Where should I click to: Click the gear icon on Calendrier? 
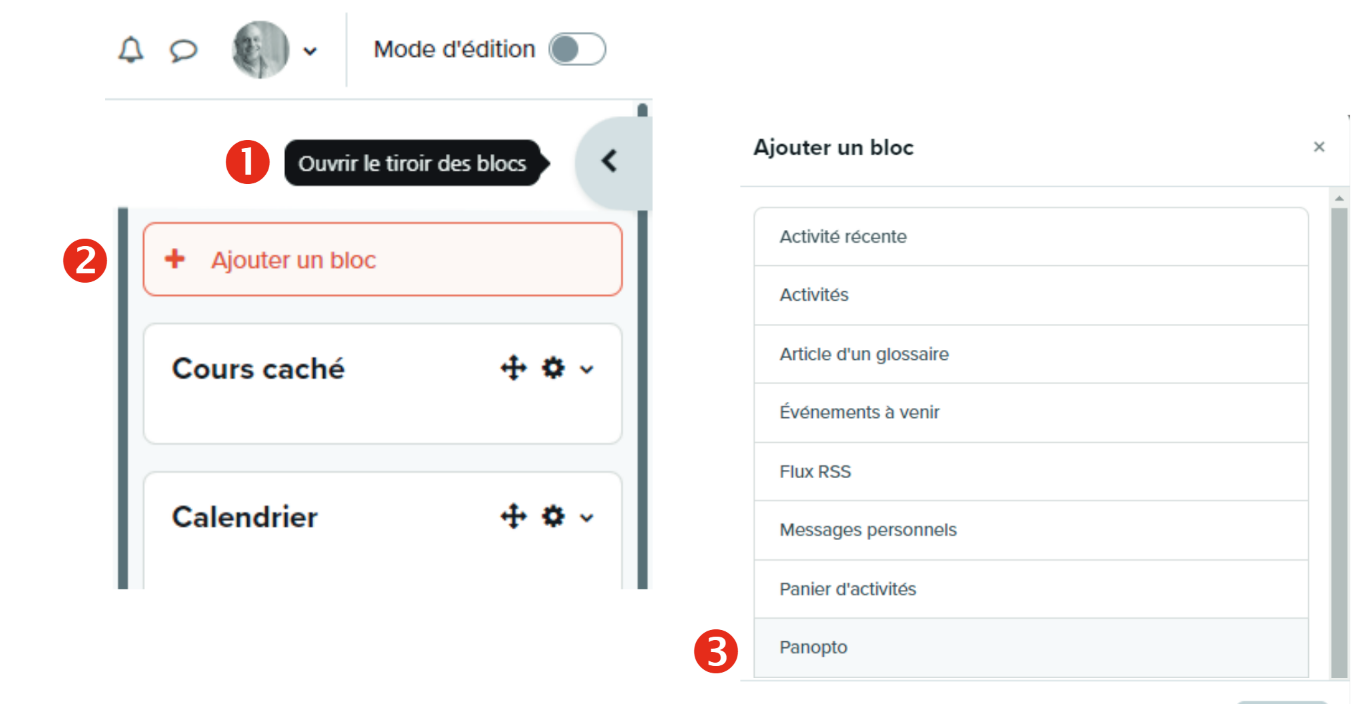coord(553,517)
